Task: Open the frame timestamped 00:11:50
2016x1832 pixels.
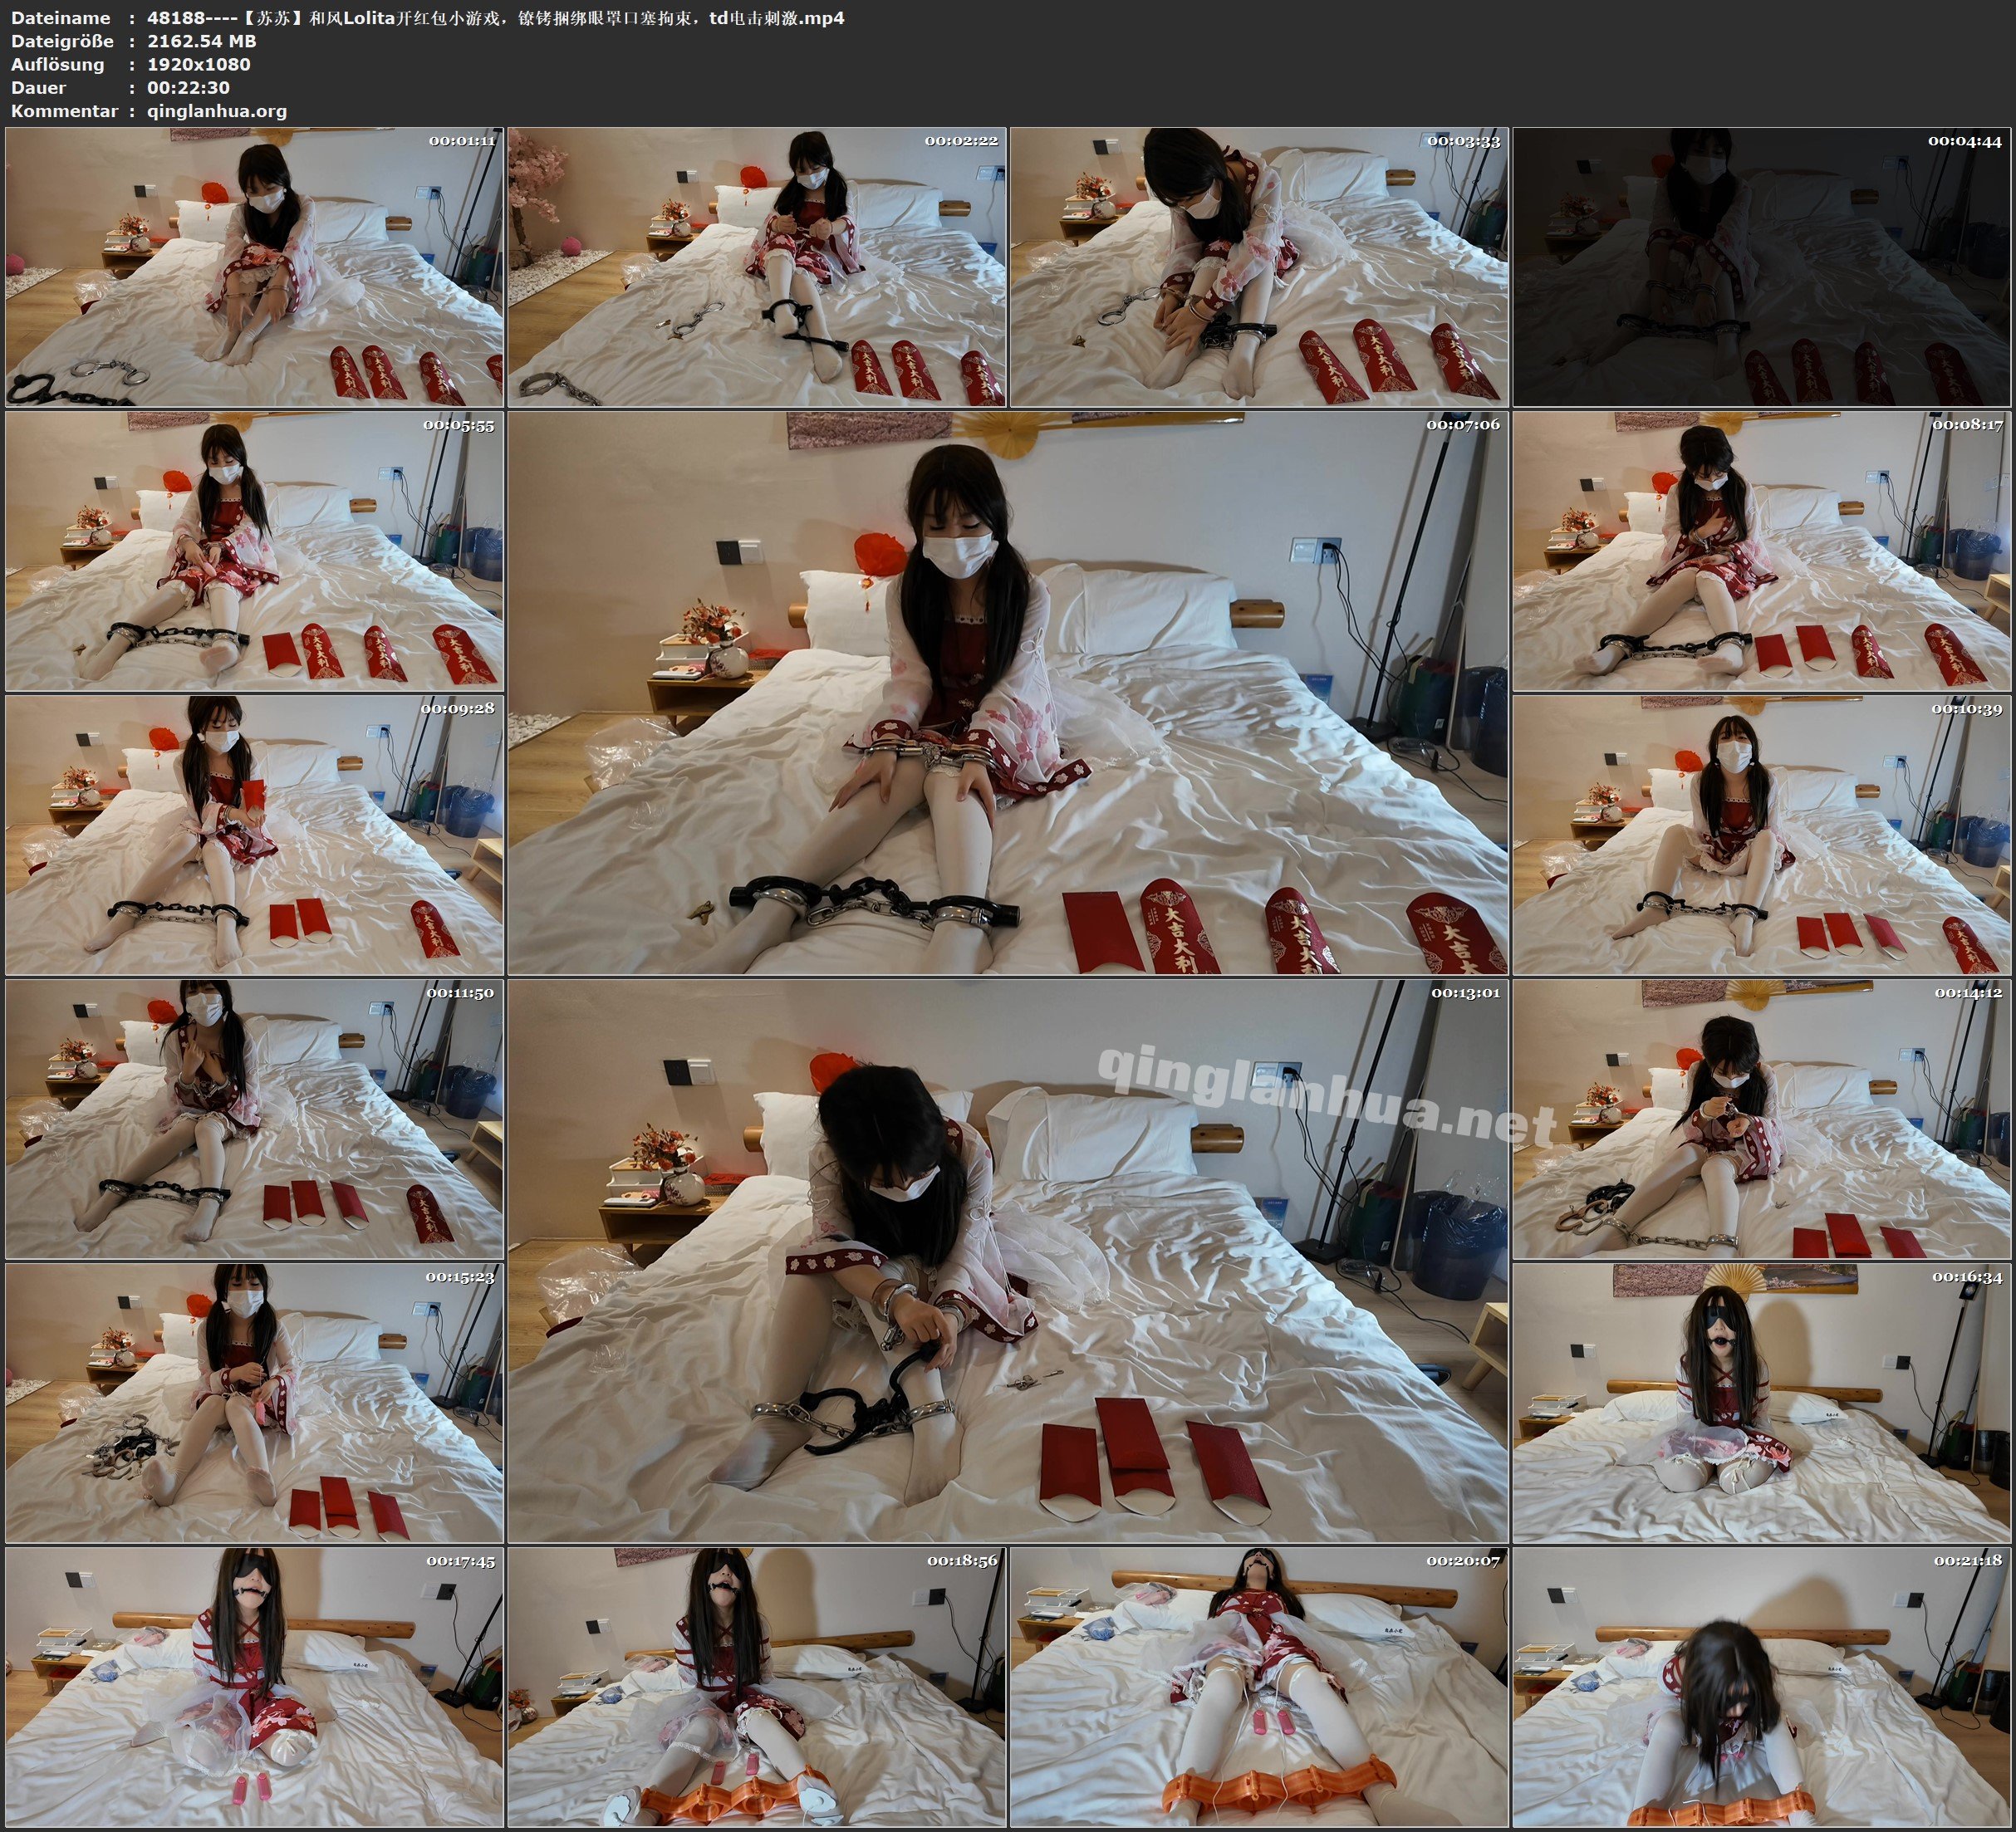Action: click(254, 1119)
